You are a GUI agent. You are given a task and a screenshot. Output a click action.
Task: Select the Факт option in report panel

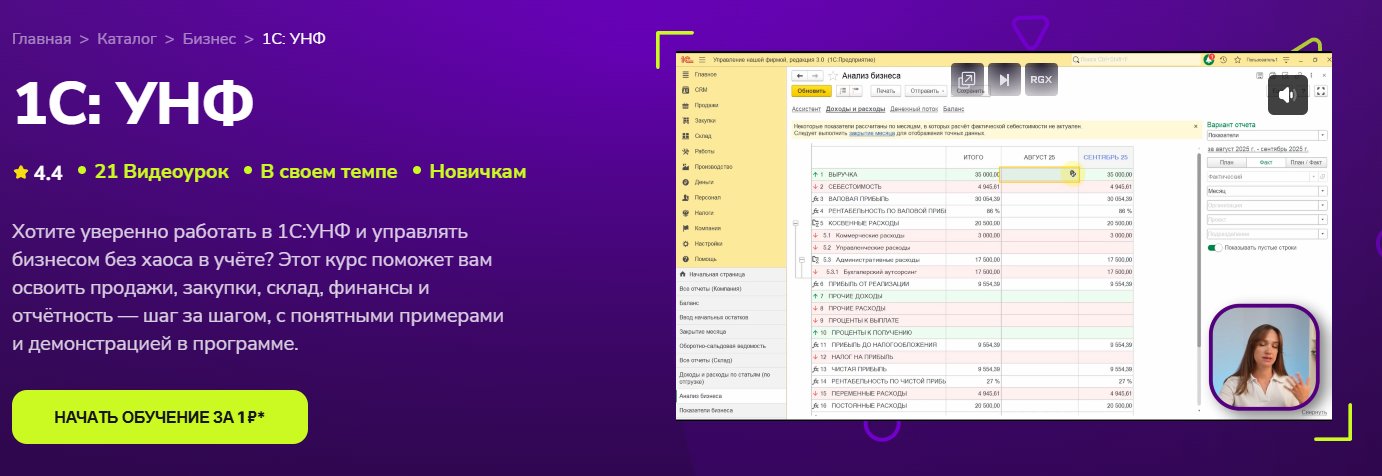coord(1265,162)
